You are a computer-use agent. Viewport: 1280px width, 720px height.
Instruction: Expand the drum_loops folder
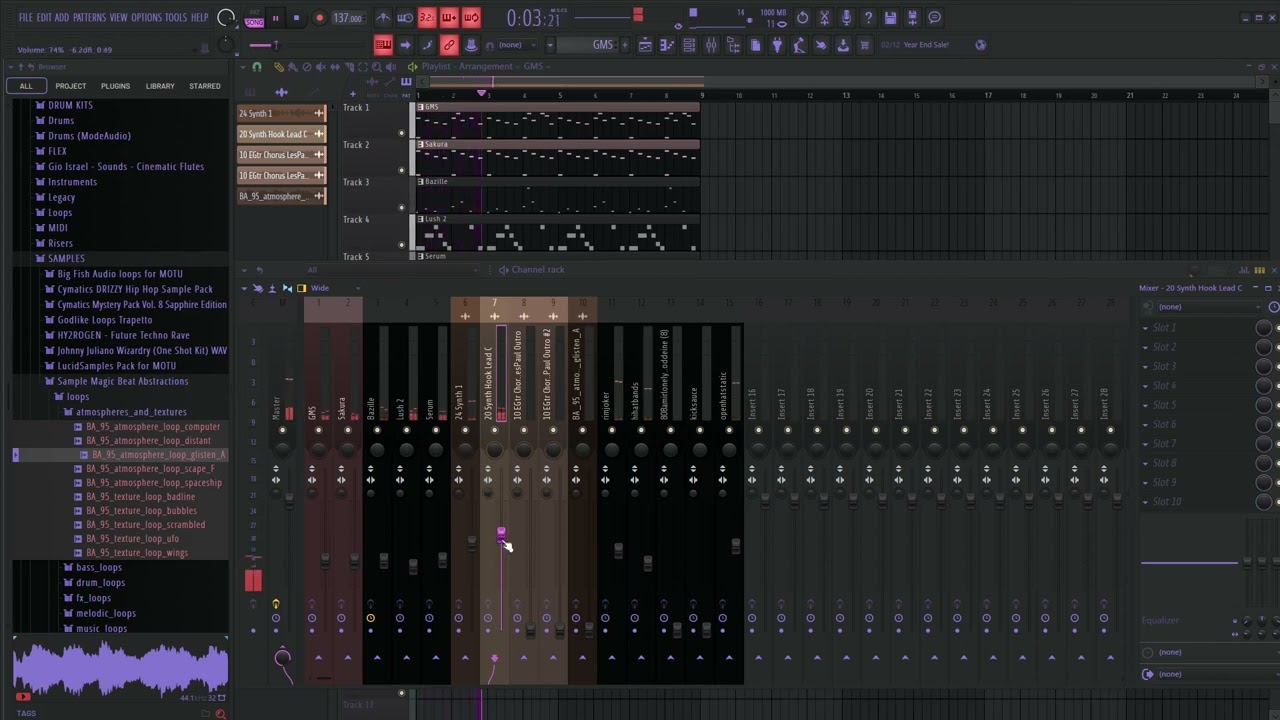pyautogui.click(x=95, y=583)
